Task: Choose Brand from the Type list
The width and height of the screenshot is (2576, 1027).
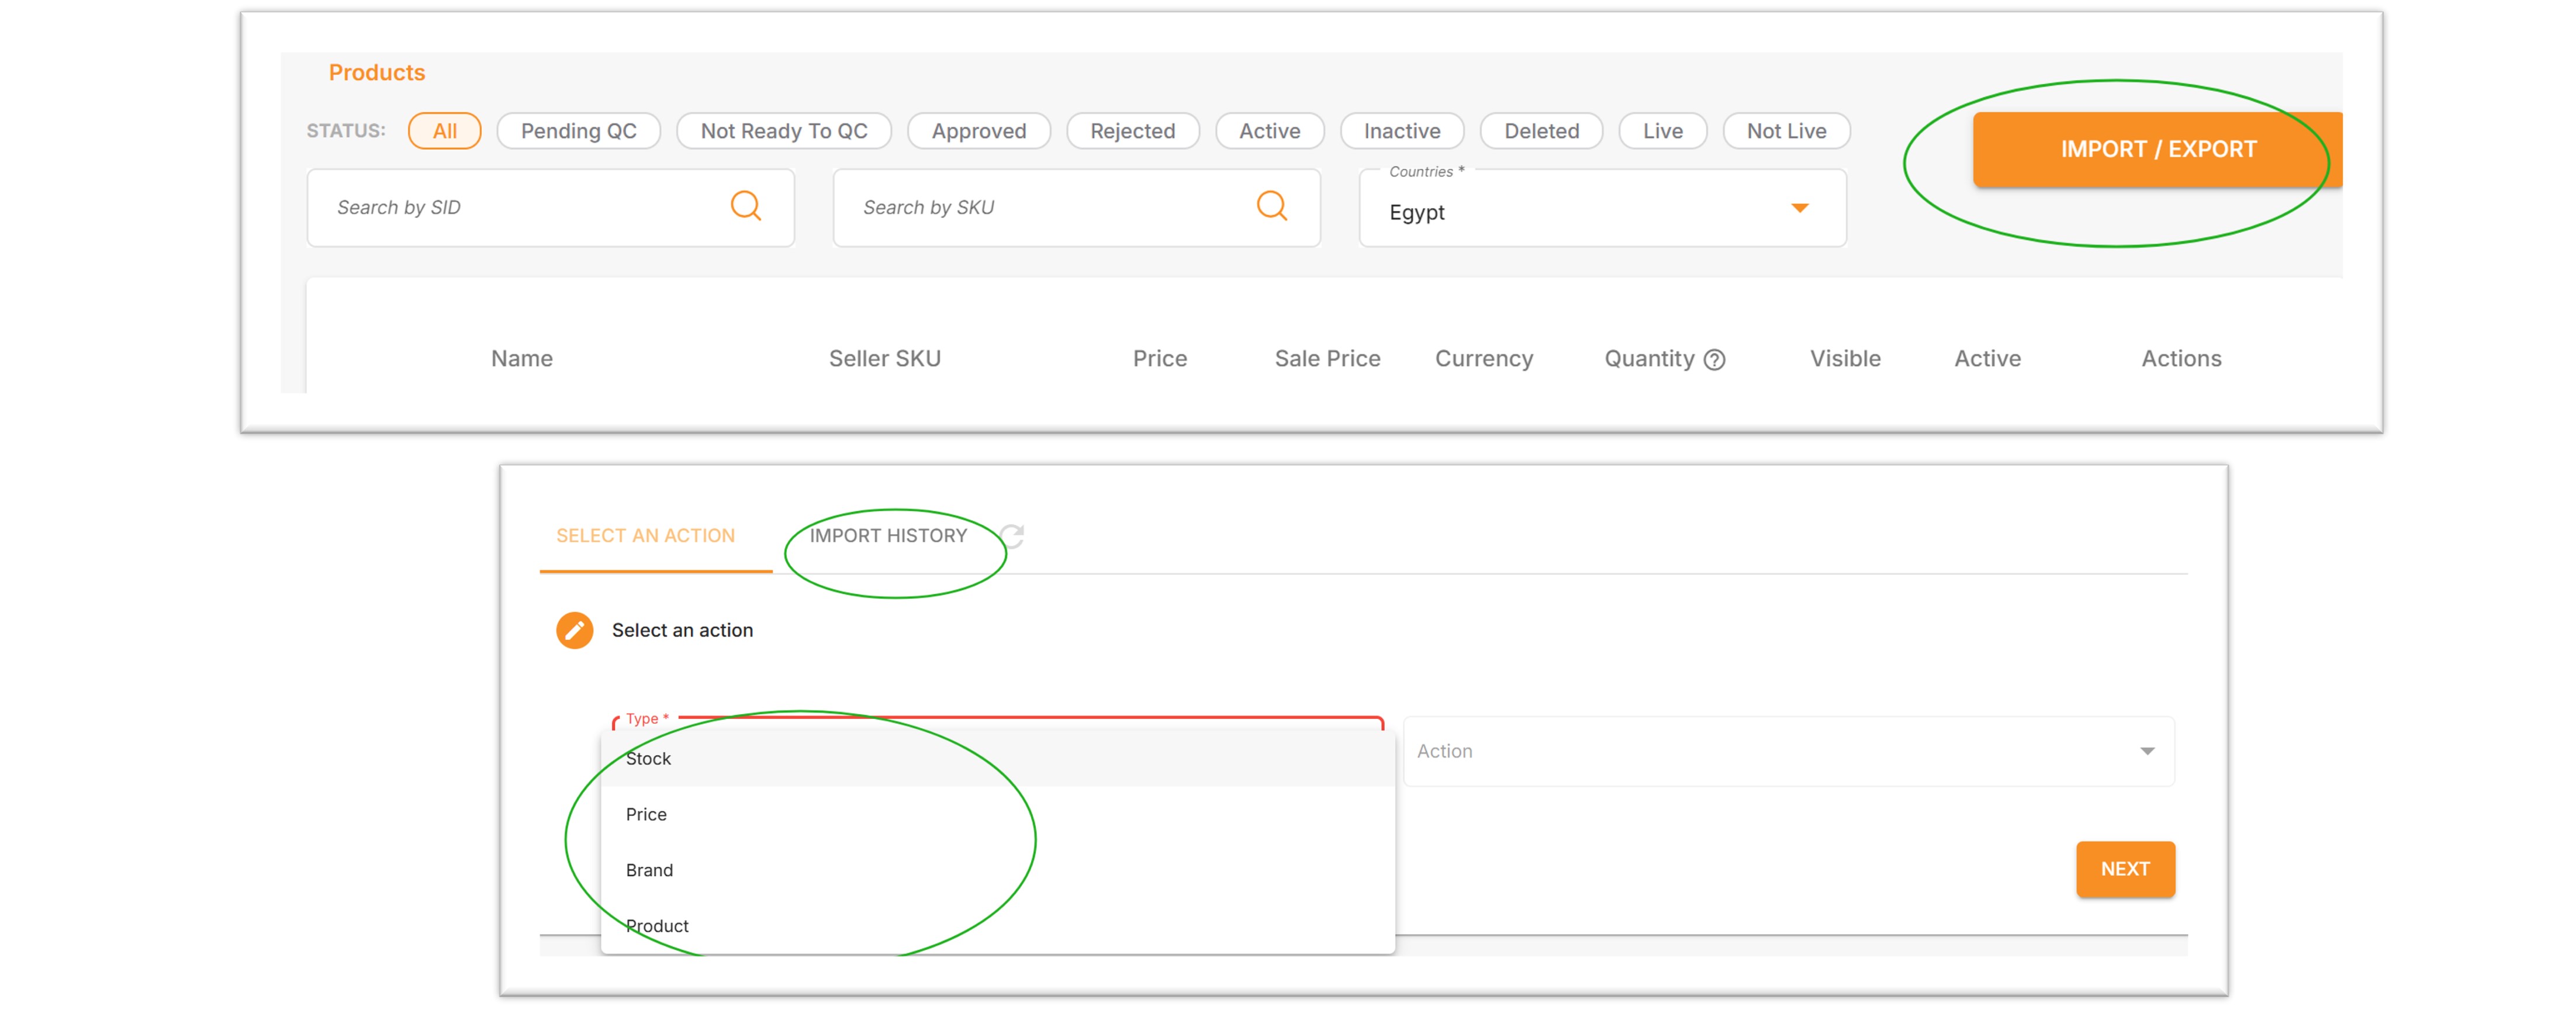Action: [x=997, y=870]
